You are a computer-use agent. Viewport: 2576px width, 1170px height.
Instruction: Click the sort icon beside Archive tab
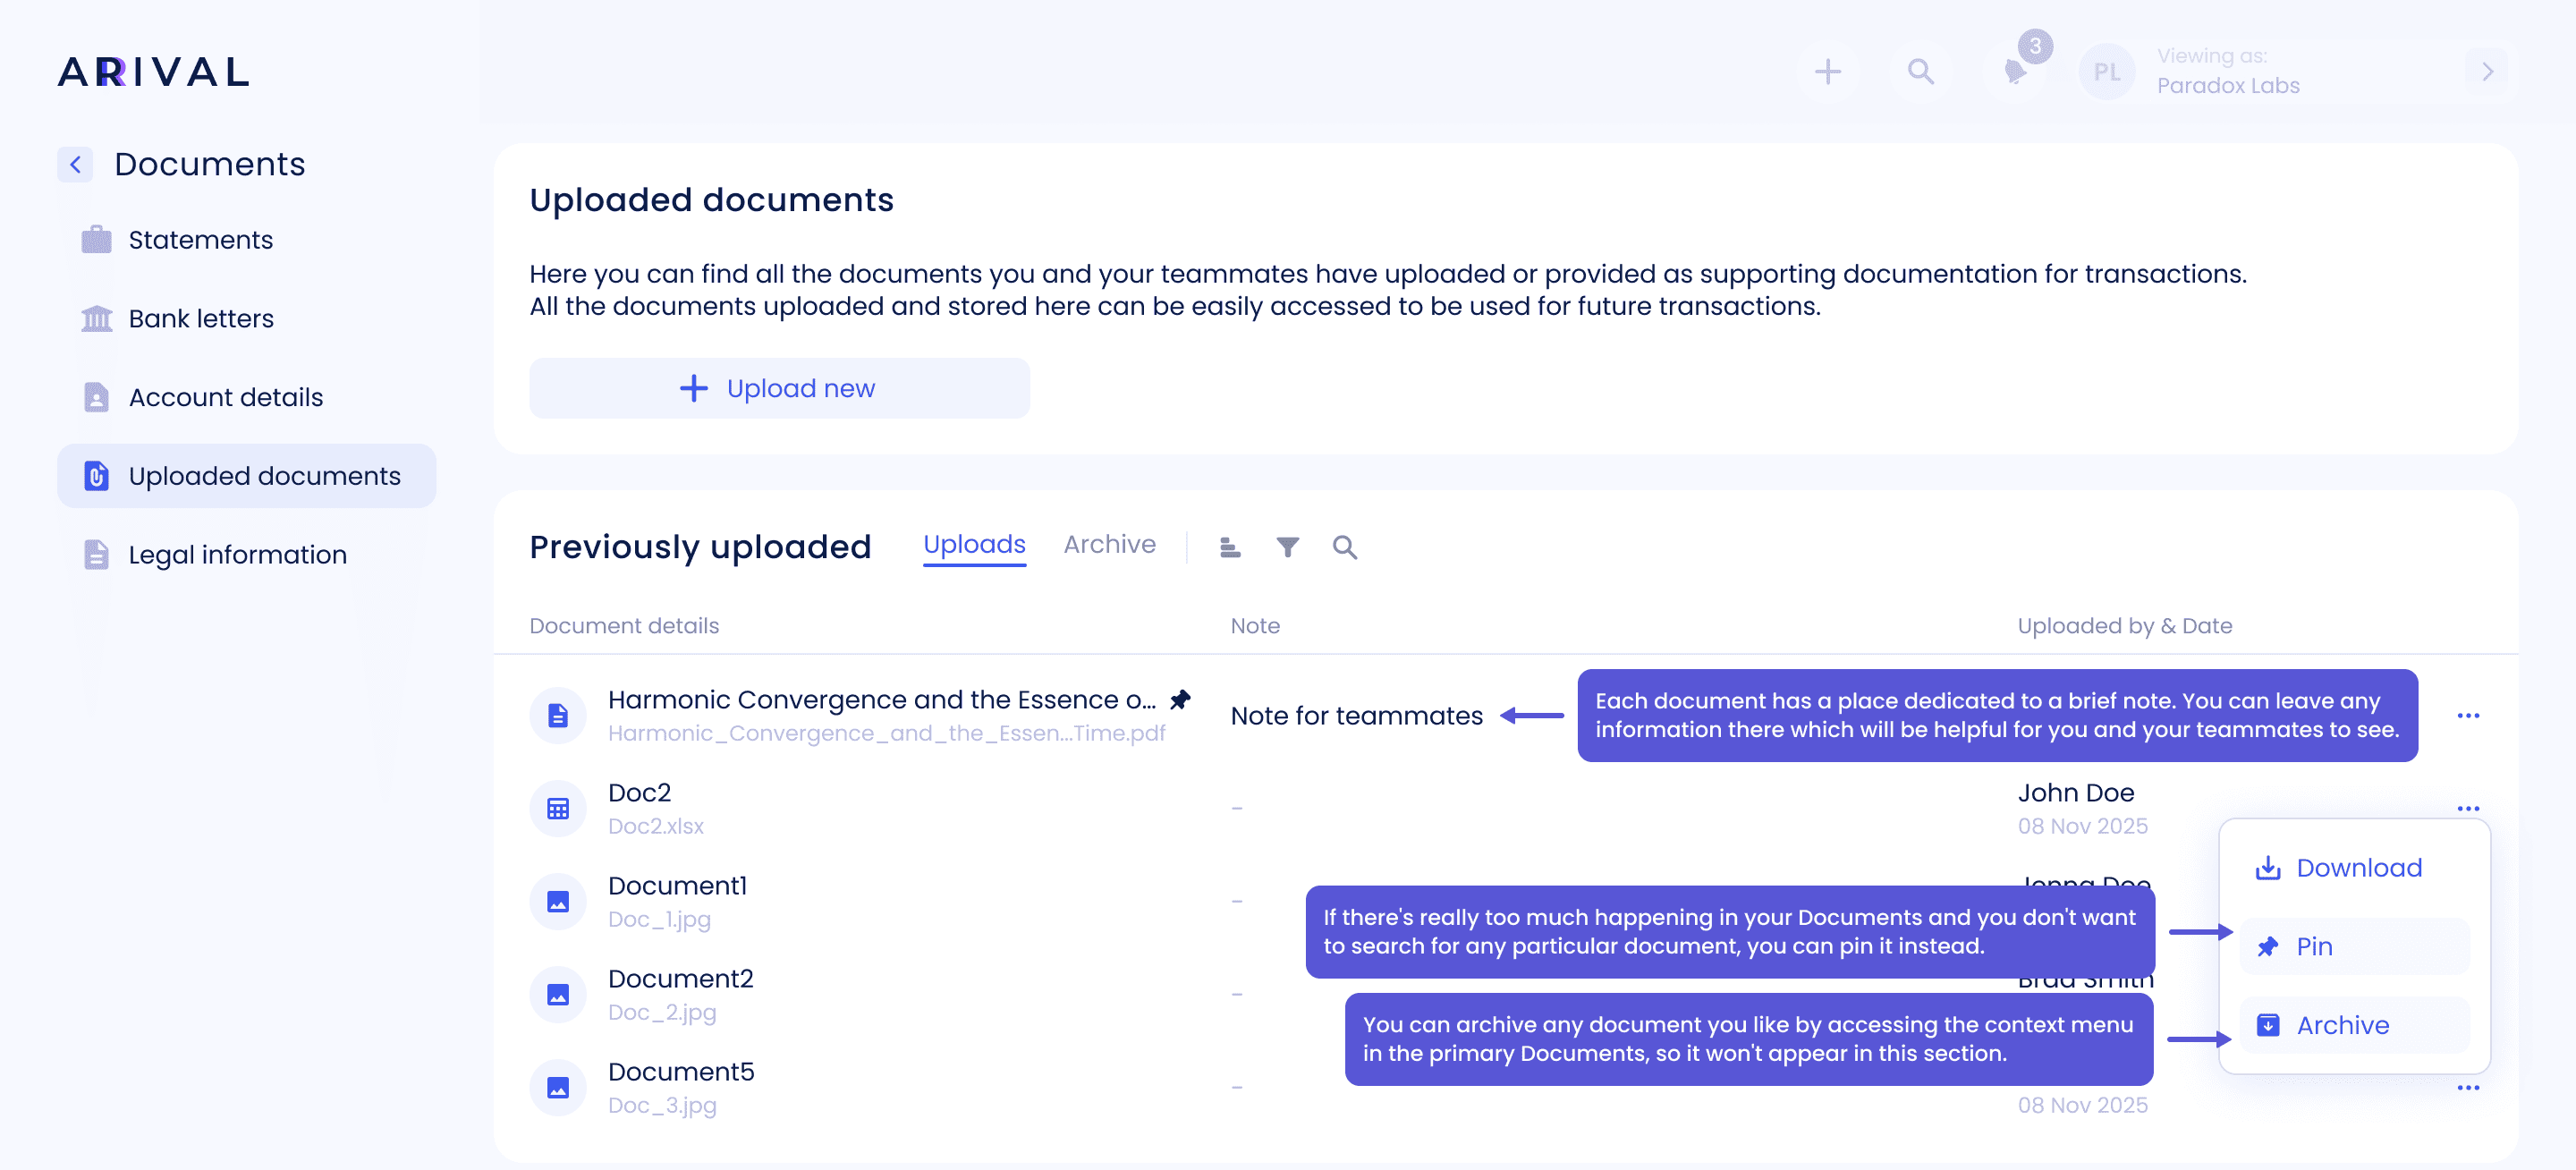coord(1230,547)
